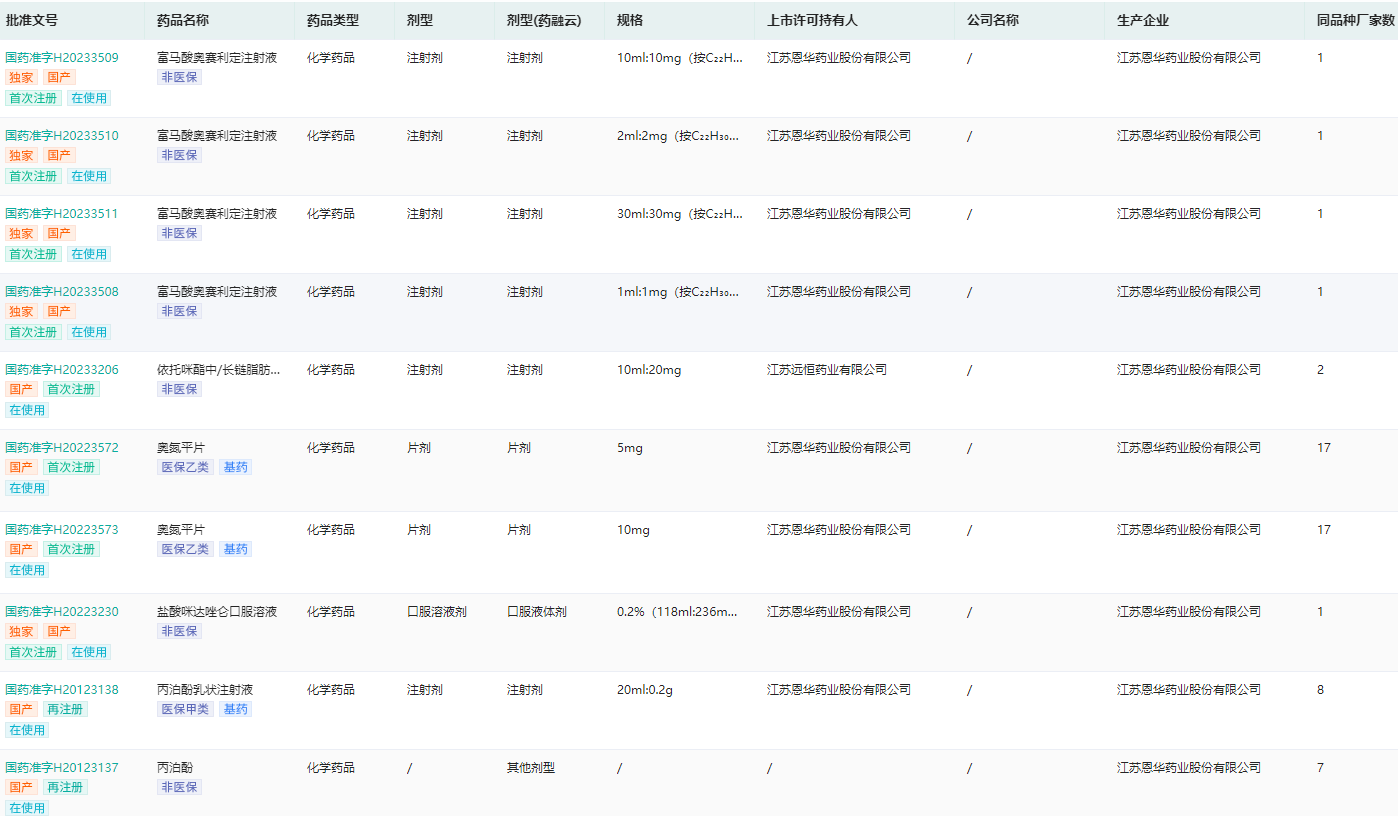The height and width of the screenshot is (816, 1398).
Task: Select drug name 盐酸咪达唑仑口服溶液
Action: [217, 612]
